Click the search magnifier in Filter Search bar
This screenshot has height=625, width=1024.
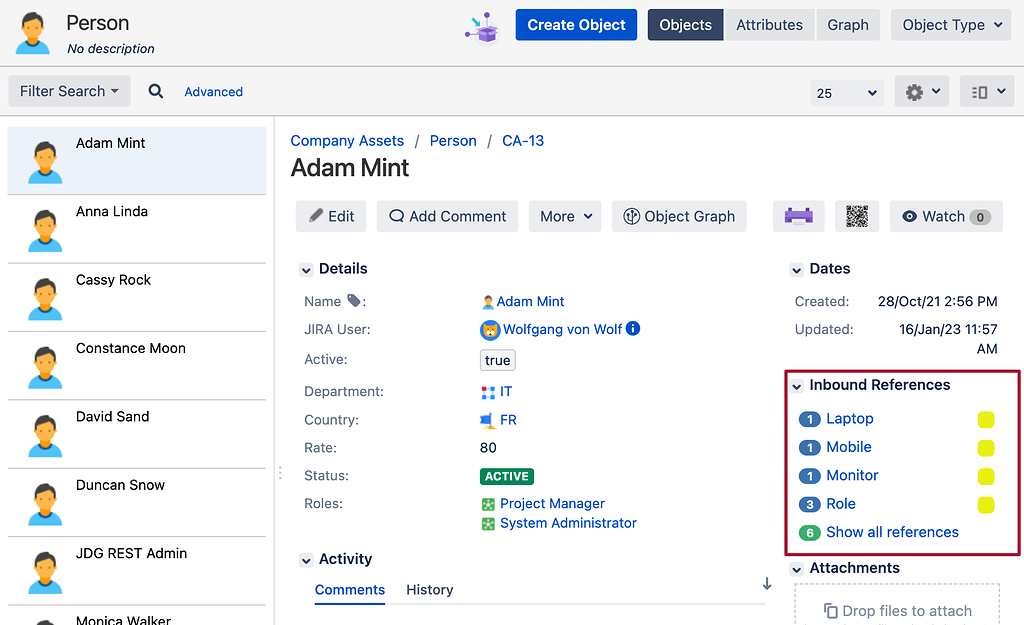tap(155, 91)
